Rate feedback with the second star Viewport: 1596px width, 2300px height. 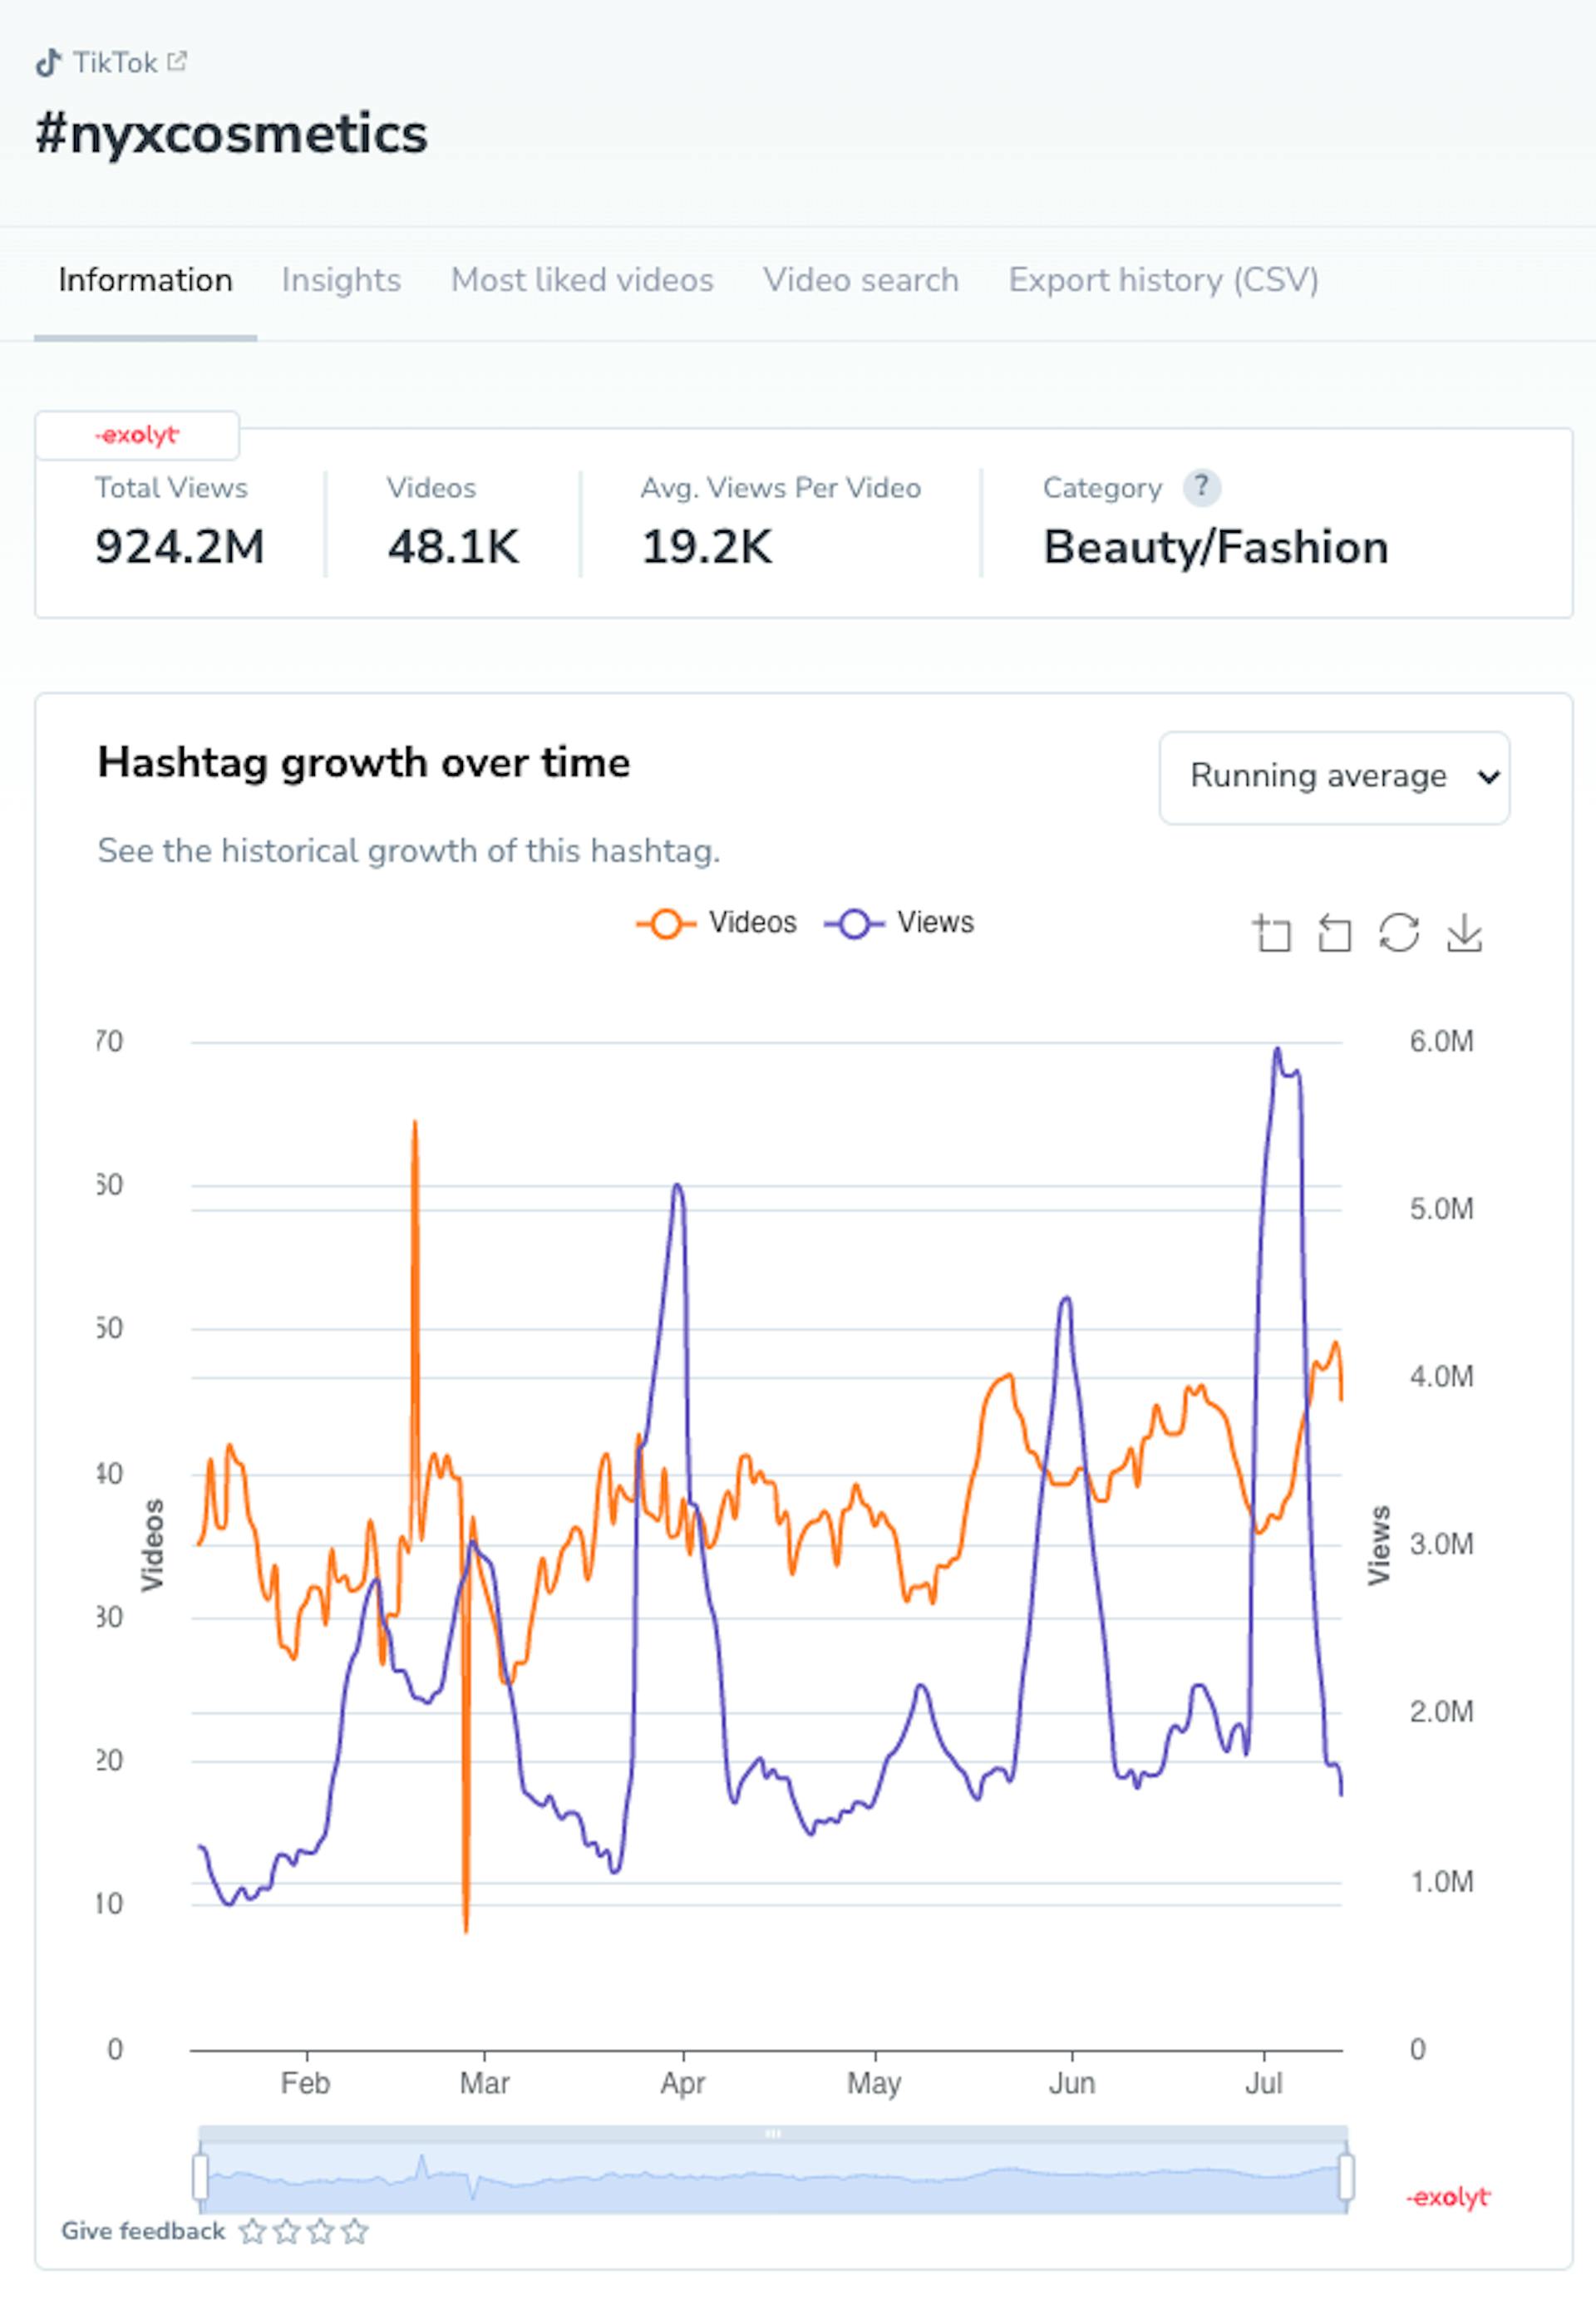click(287, 2231)
